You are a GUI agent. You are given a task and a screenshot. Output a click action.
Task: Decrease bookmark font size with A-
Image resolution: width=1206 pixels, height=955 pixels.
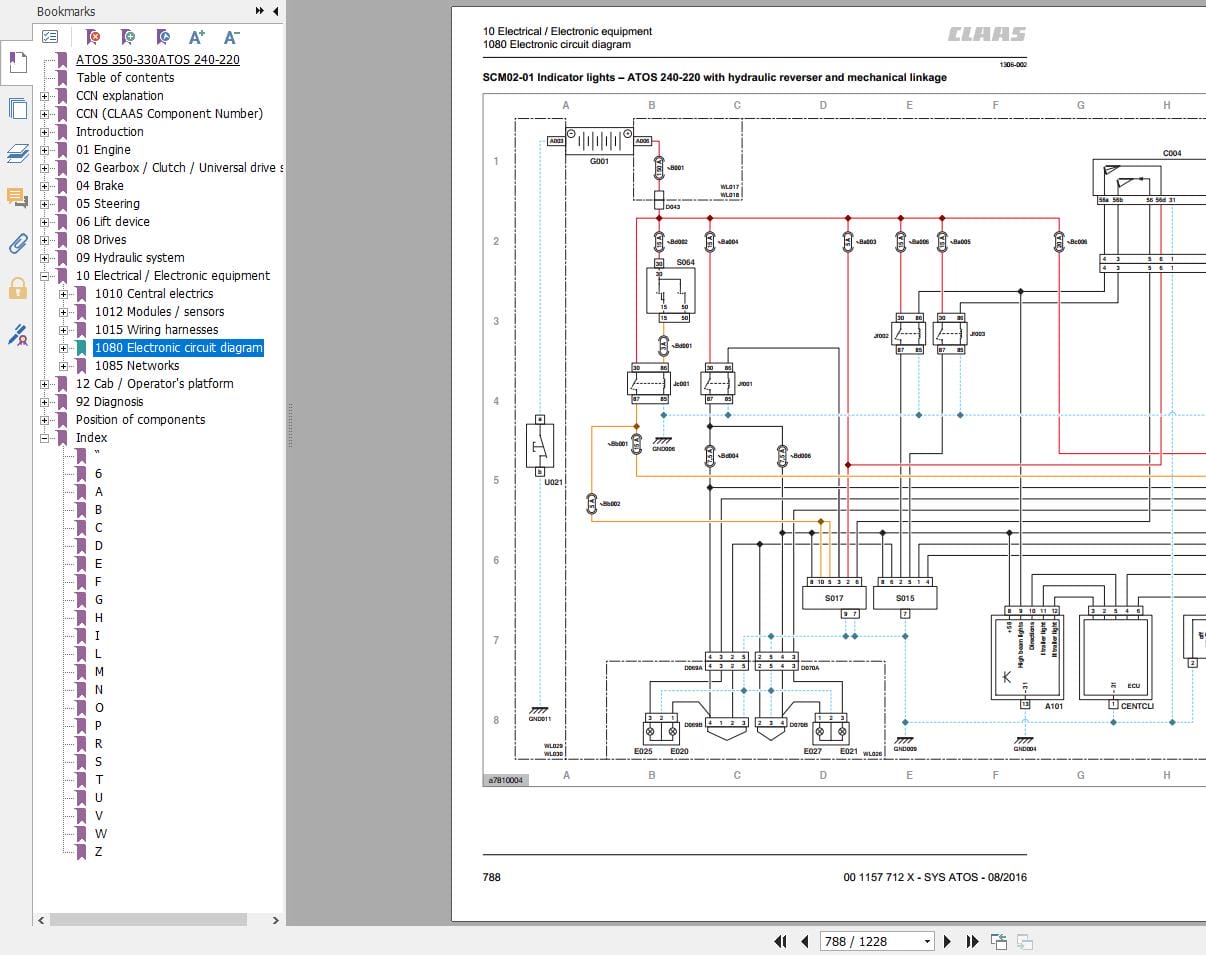coord(231,37)
